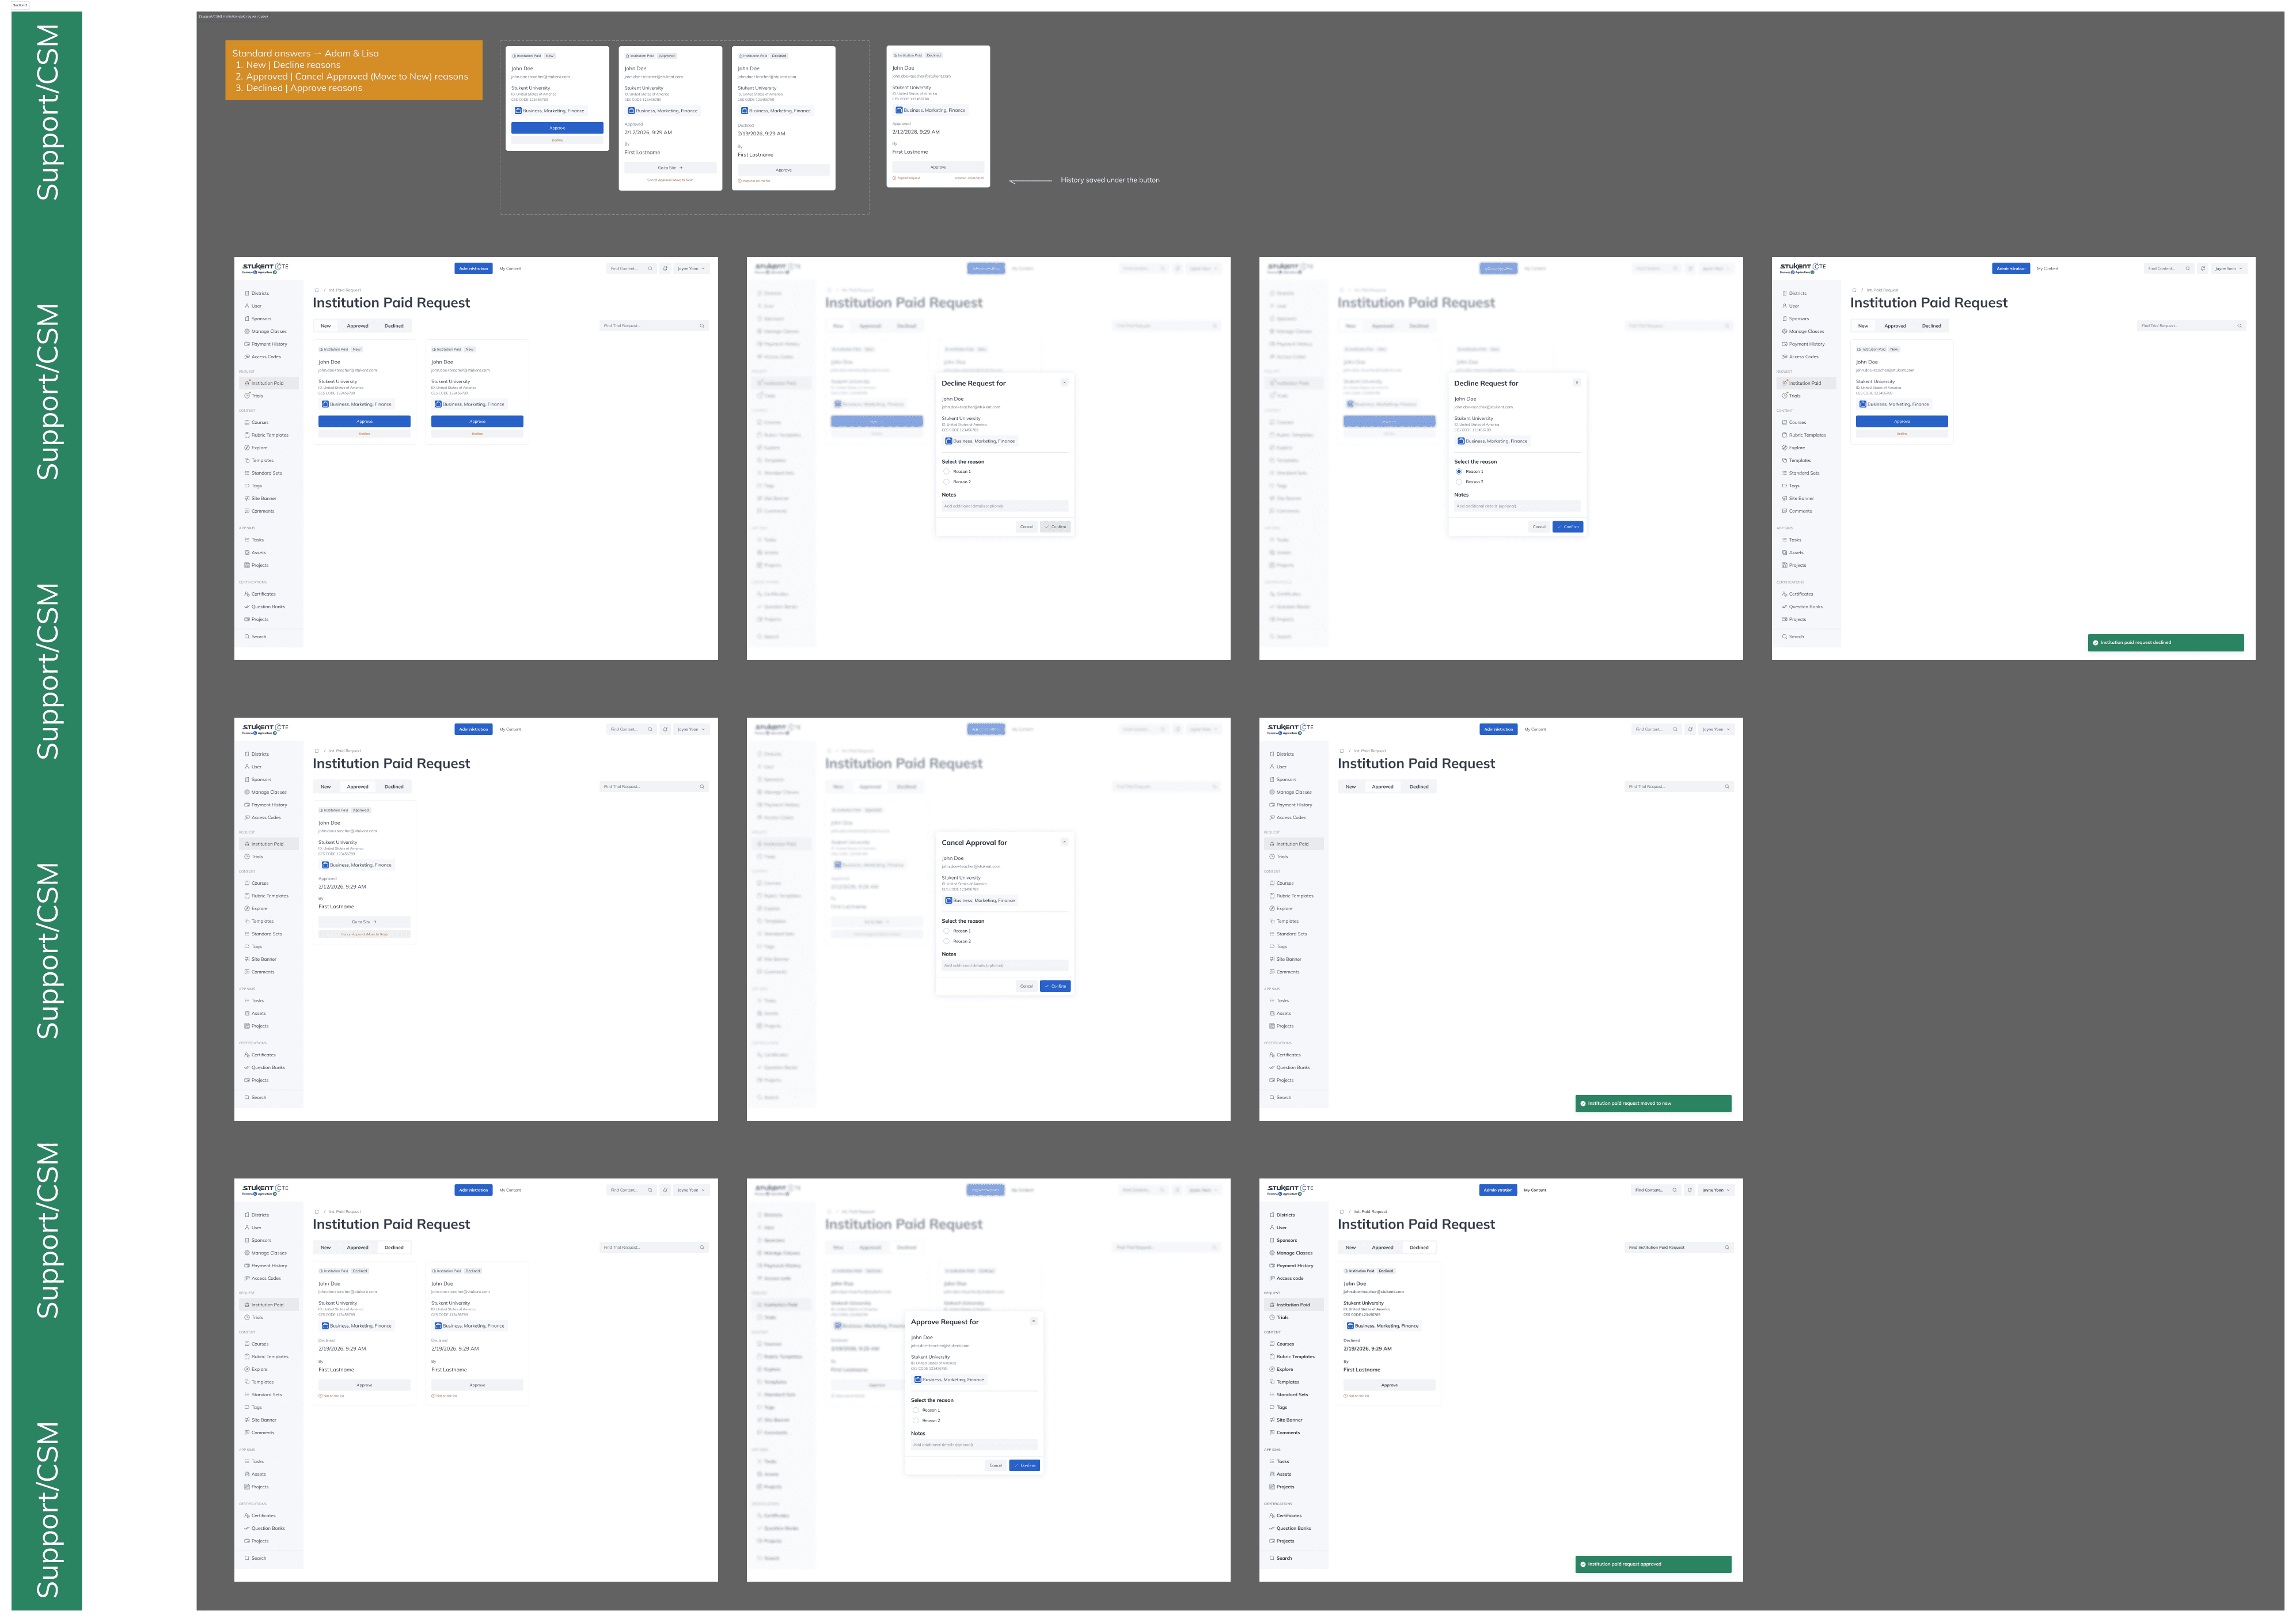The height and width of the screenshot is (1622, 2296).
Task: Click Confirm in the 'Cancel Approval for' dialog
Action: (1056, 986)
